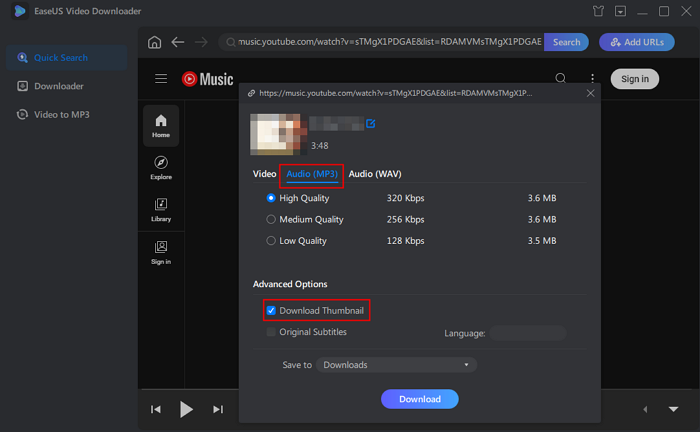
Task: Navigate back with left arrow
Action: (x=178, y=42)
